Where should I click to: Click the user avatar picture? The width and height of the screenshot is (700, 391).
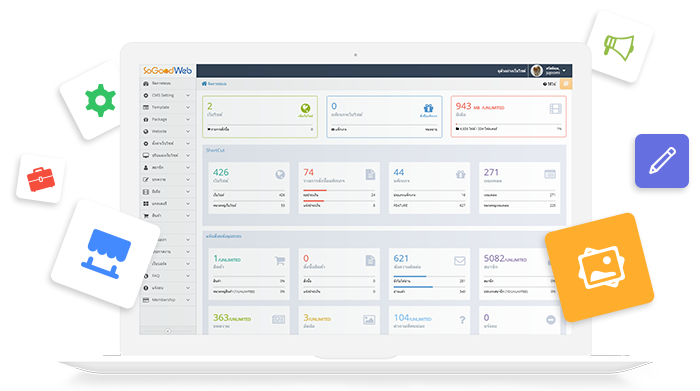537,71
